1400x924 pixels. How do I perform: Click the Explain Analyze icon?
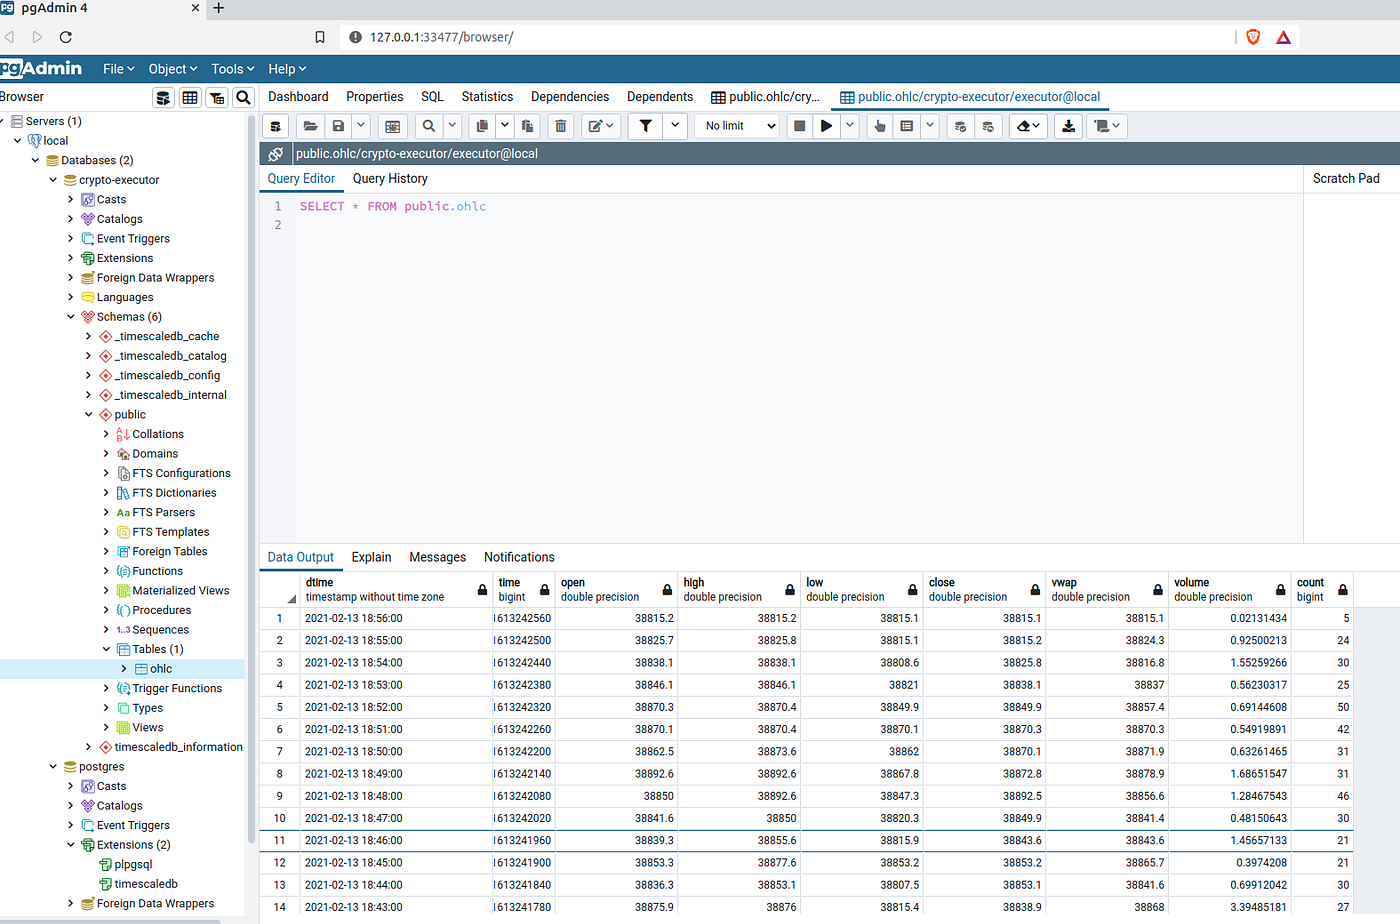pos(907,126)
